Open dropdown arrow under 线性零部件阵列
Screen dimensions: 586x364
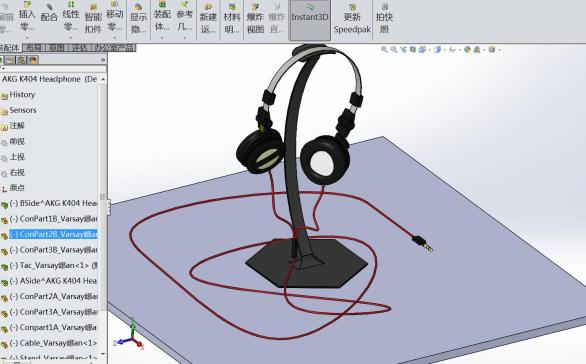click(x=71, y=37)
